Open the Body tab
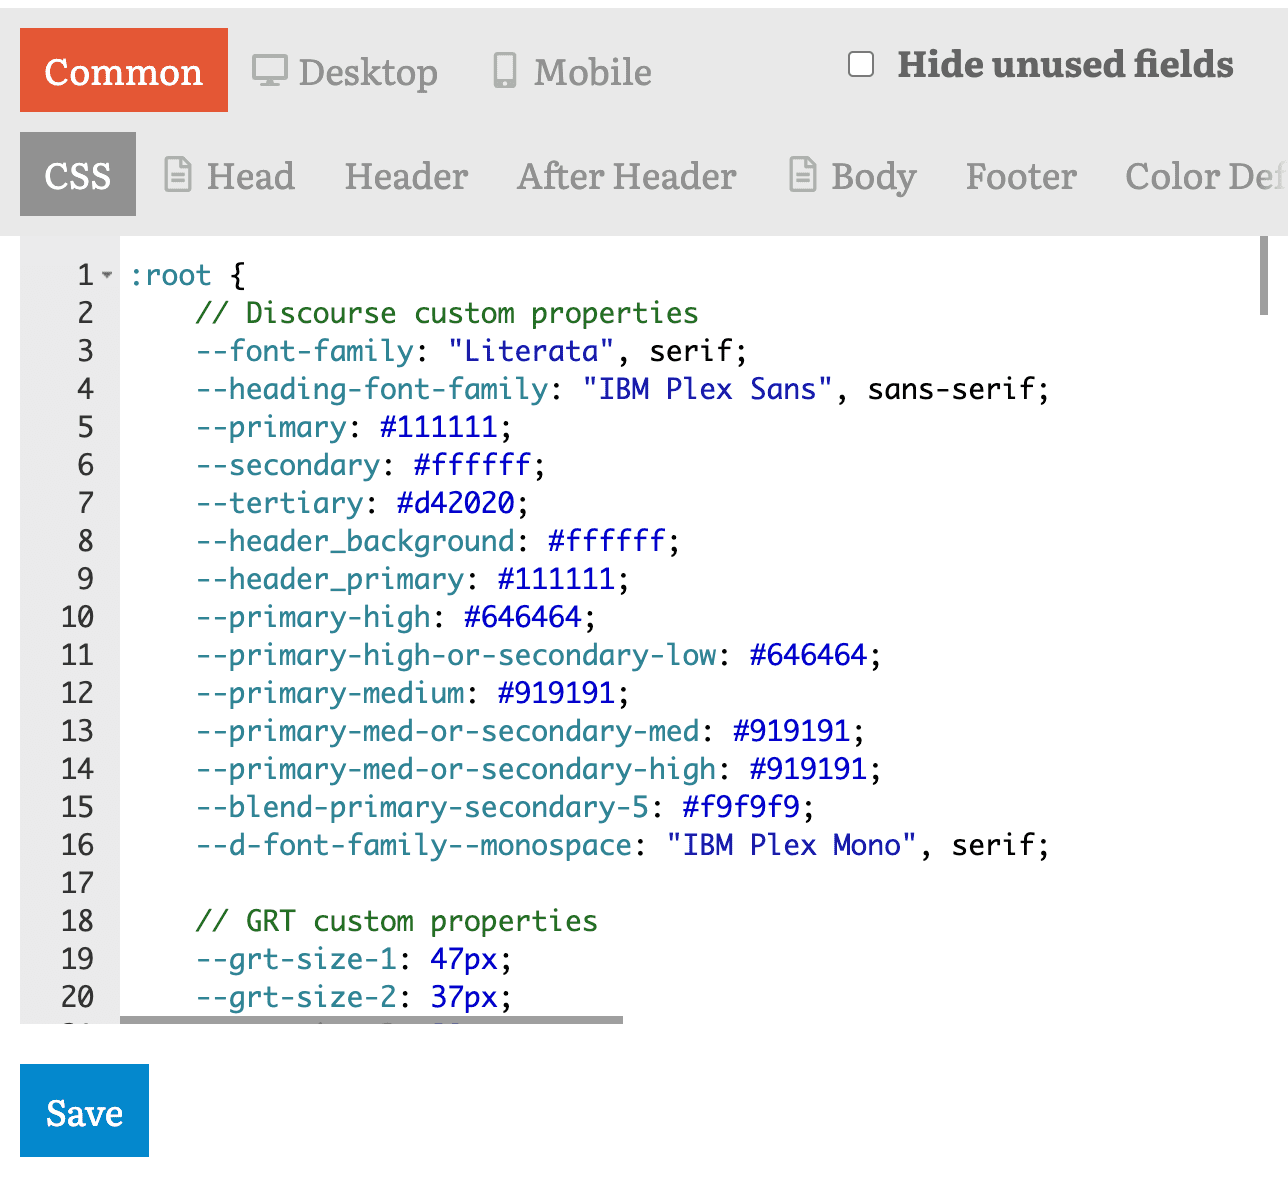 (853, 176)
